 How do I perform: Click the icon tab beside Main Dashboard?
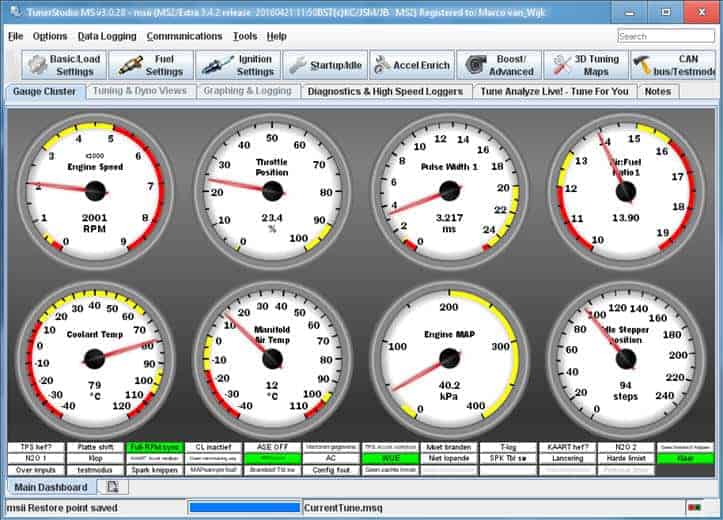[x=112, y=487]
